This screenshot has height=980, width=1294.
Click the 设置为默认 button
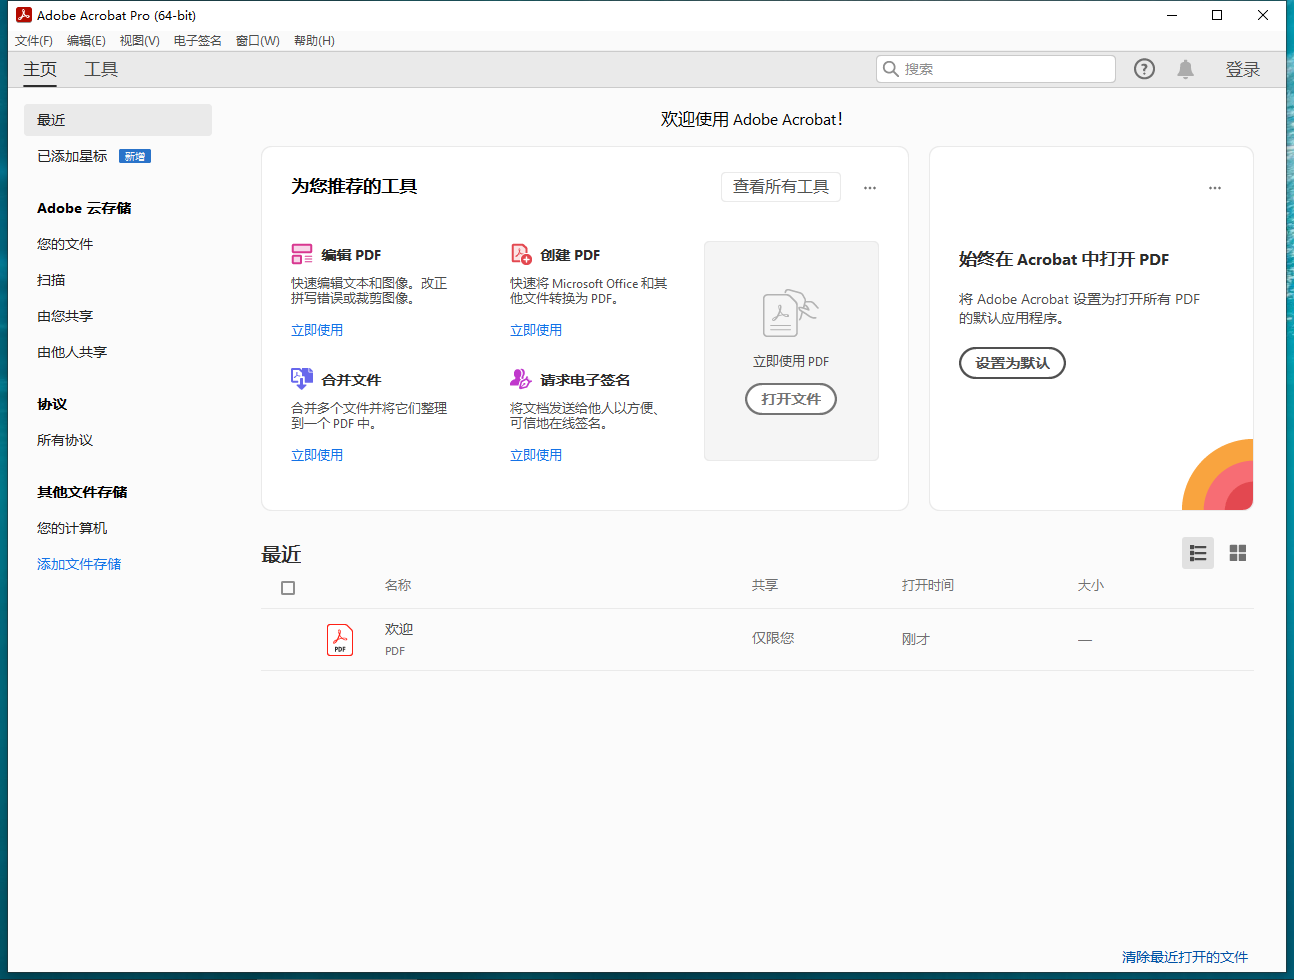point(1012,363)
